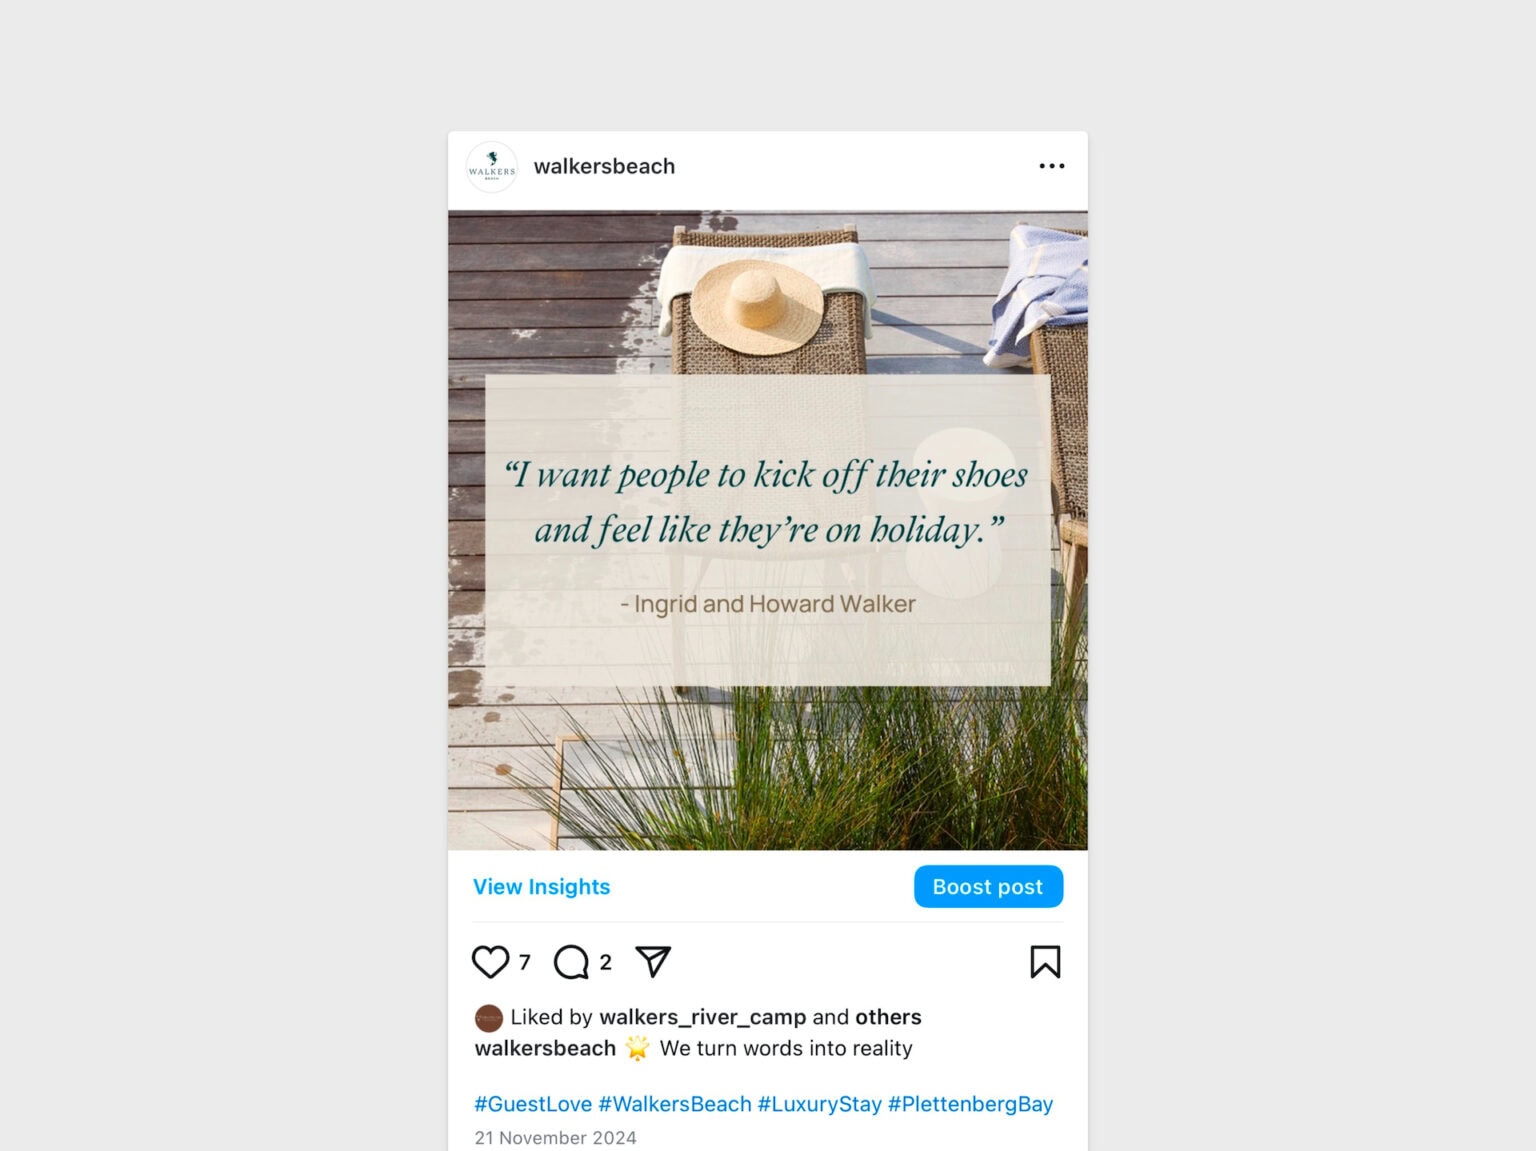Viewport: 1536px width, 1151px height.
Task: Open walkers_river_camp profile from likes
Action: (702, 1018)
